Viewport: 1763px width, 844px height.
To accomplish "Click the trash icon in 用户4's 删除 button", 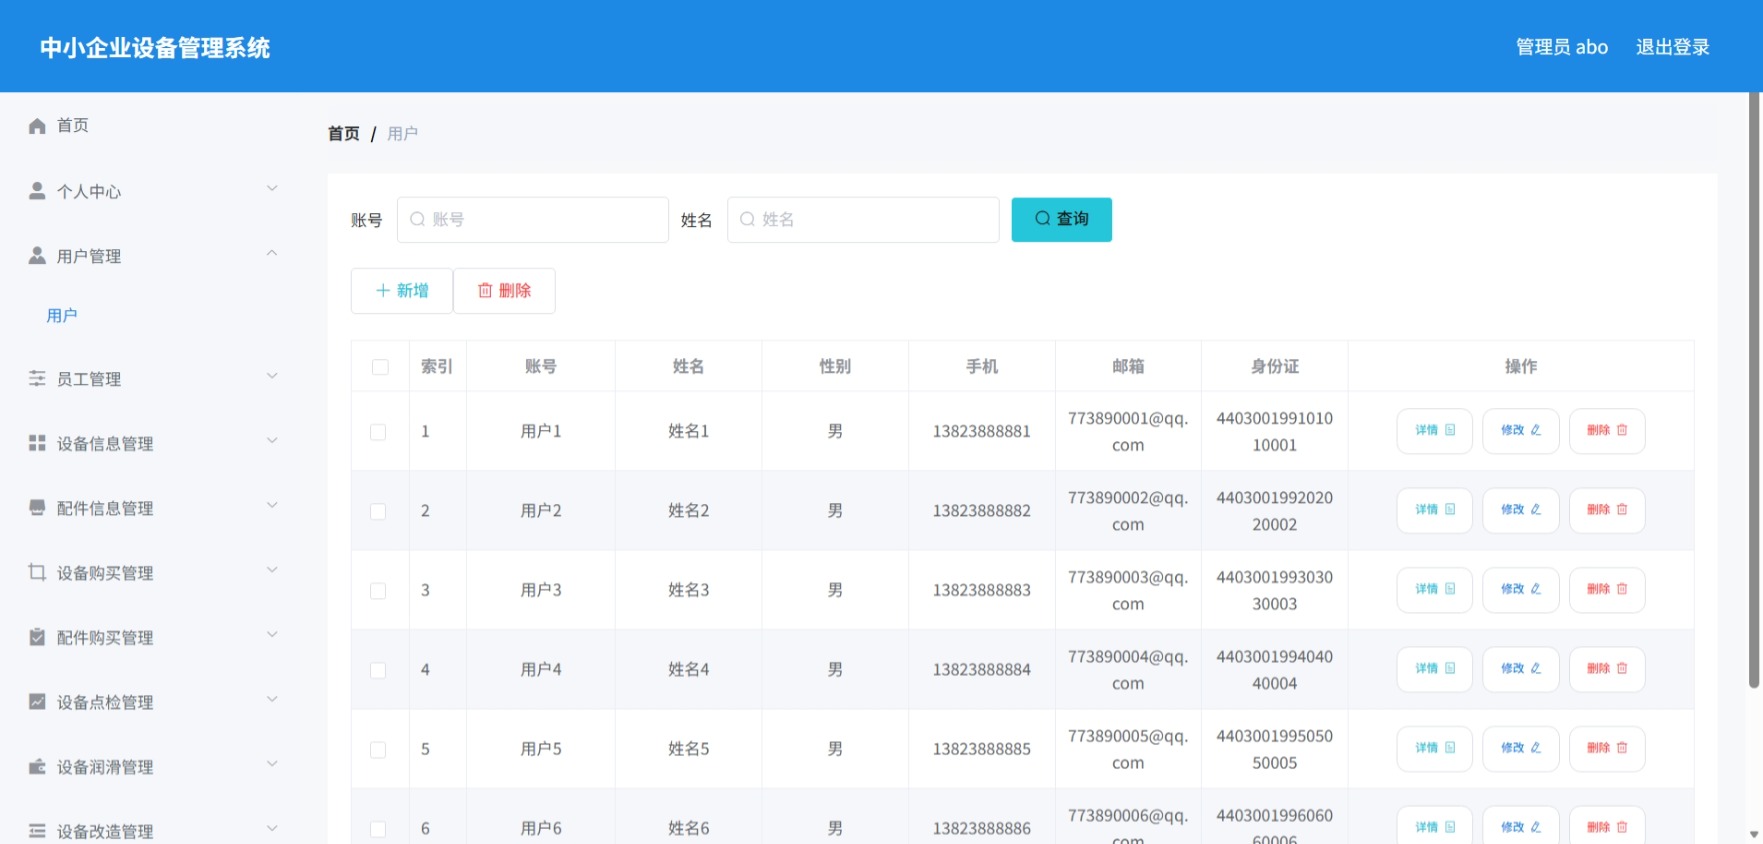I will click(x=1622, y=668).
